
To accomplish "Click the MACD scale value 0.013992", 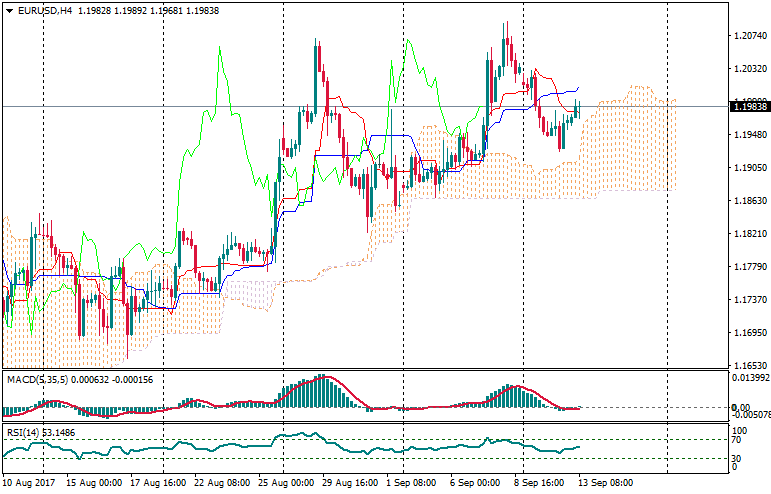I will coord(748,378).
